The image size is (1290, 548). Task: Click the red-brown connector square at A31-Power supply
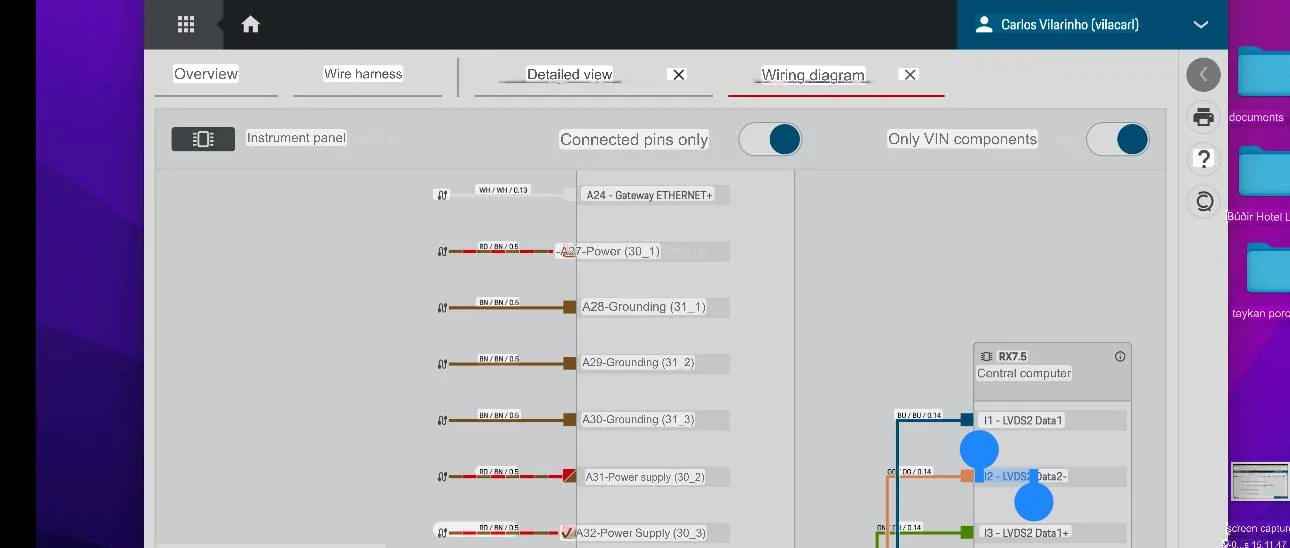(x=569, y=476)
